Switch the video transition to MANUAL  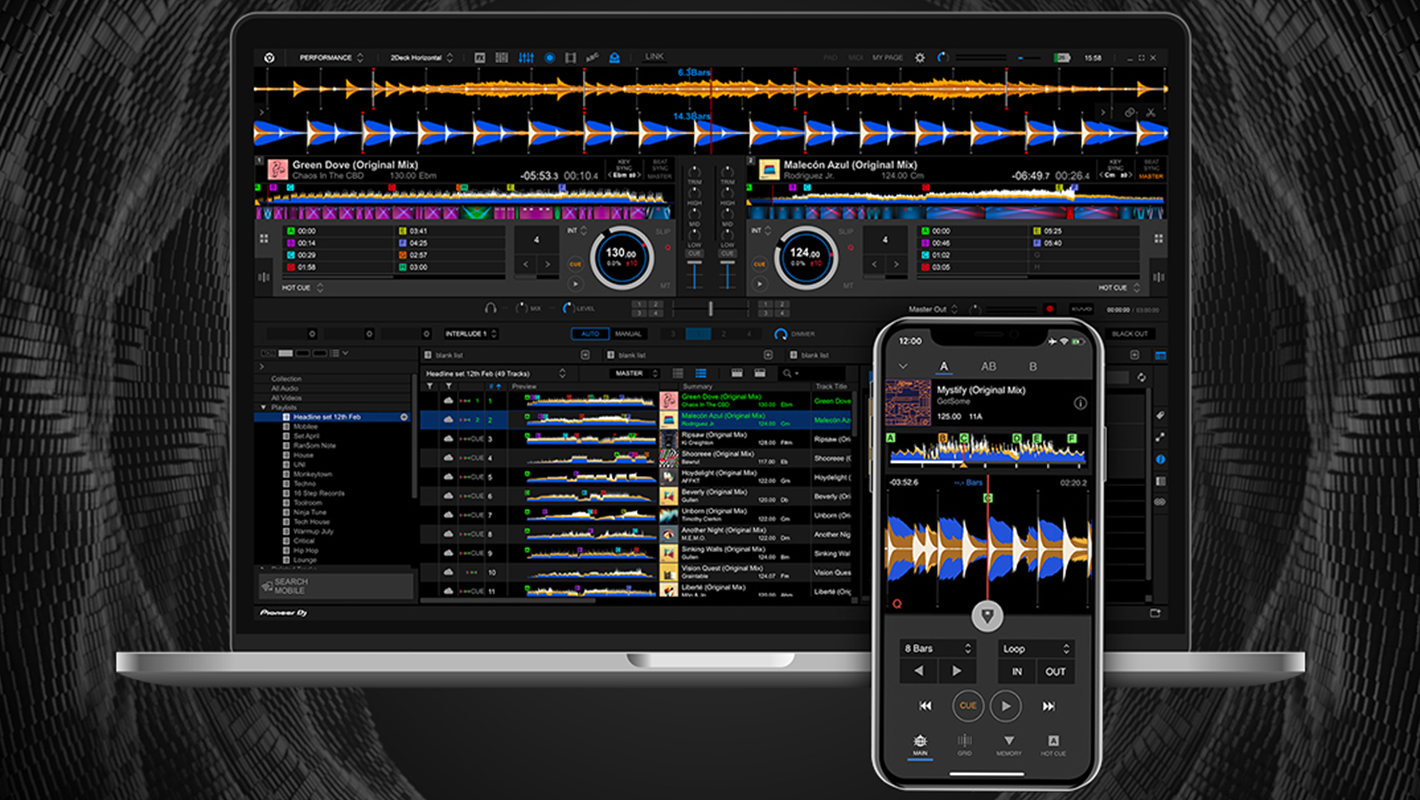(x=628, y=334)
